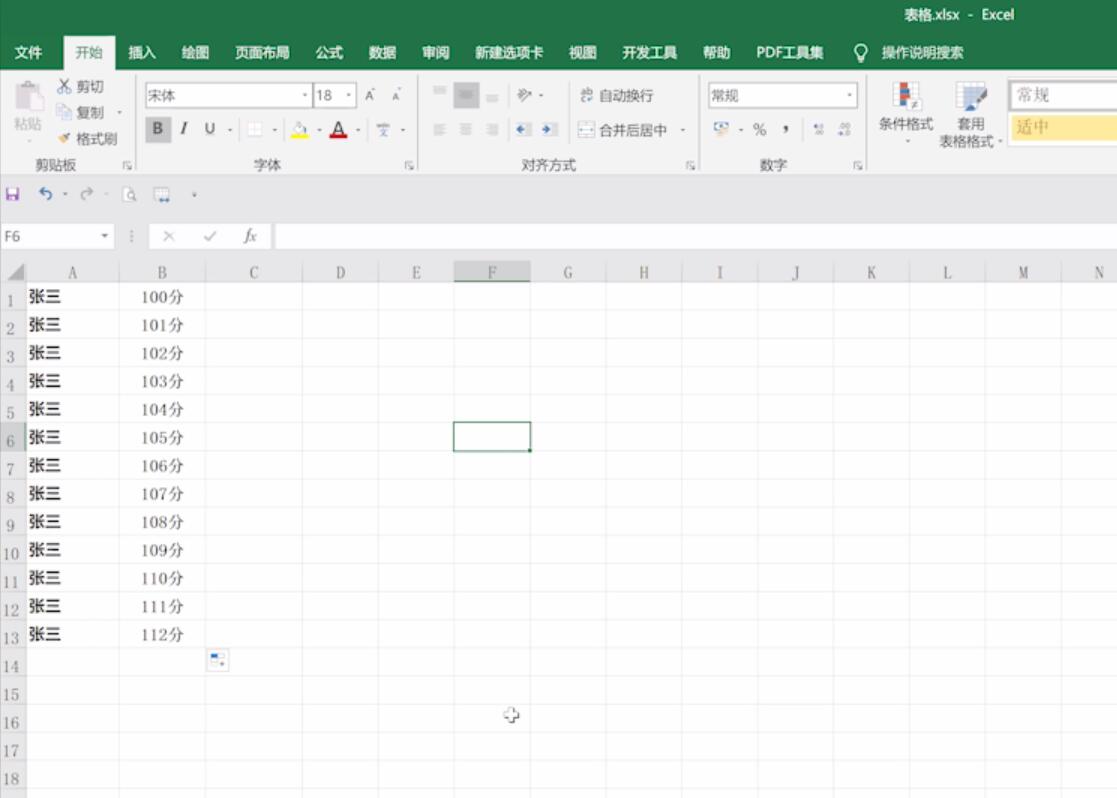This screenshot has width=1117, height=798.
Task: Apply comma style format
Action: click(x=786, y=130)
